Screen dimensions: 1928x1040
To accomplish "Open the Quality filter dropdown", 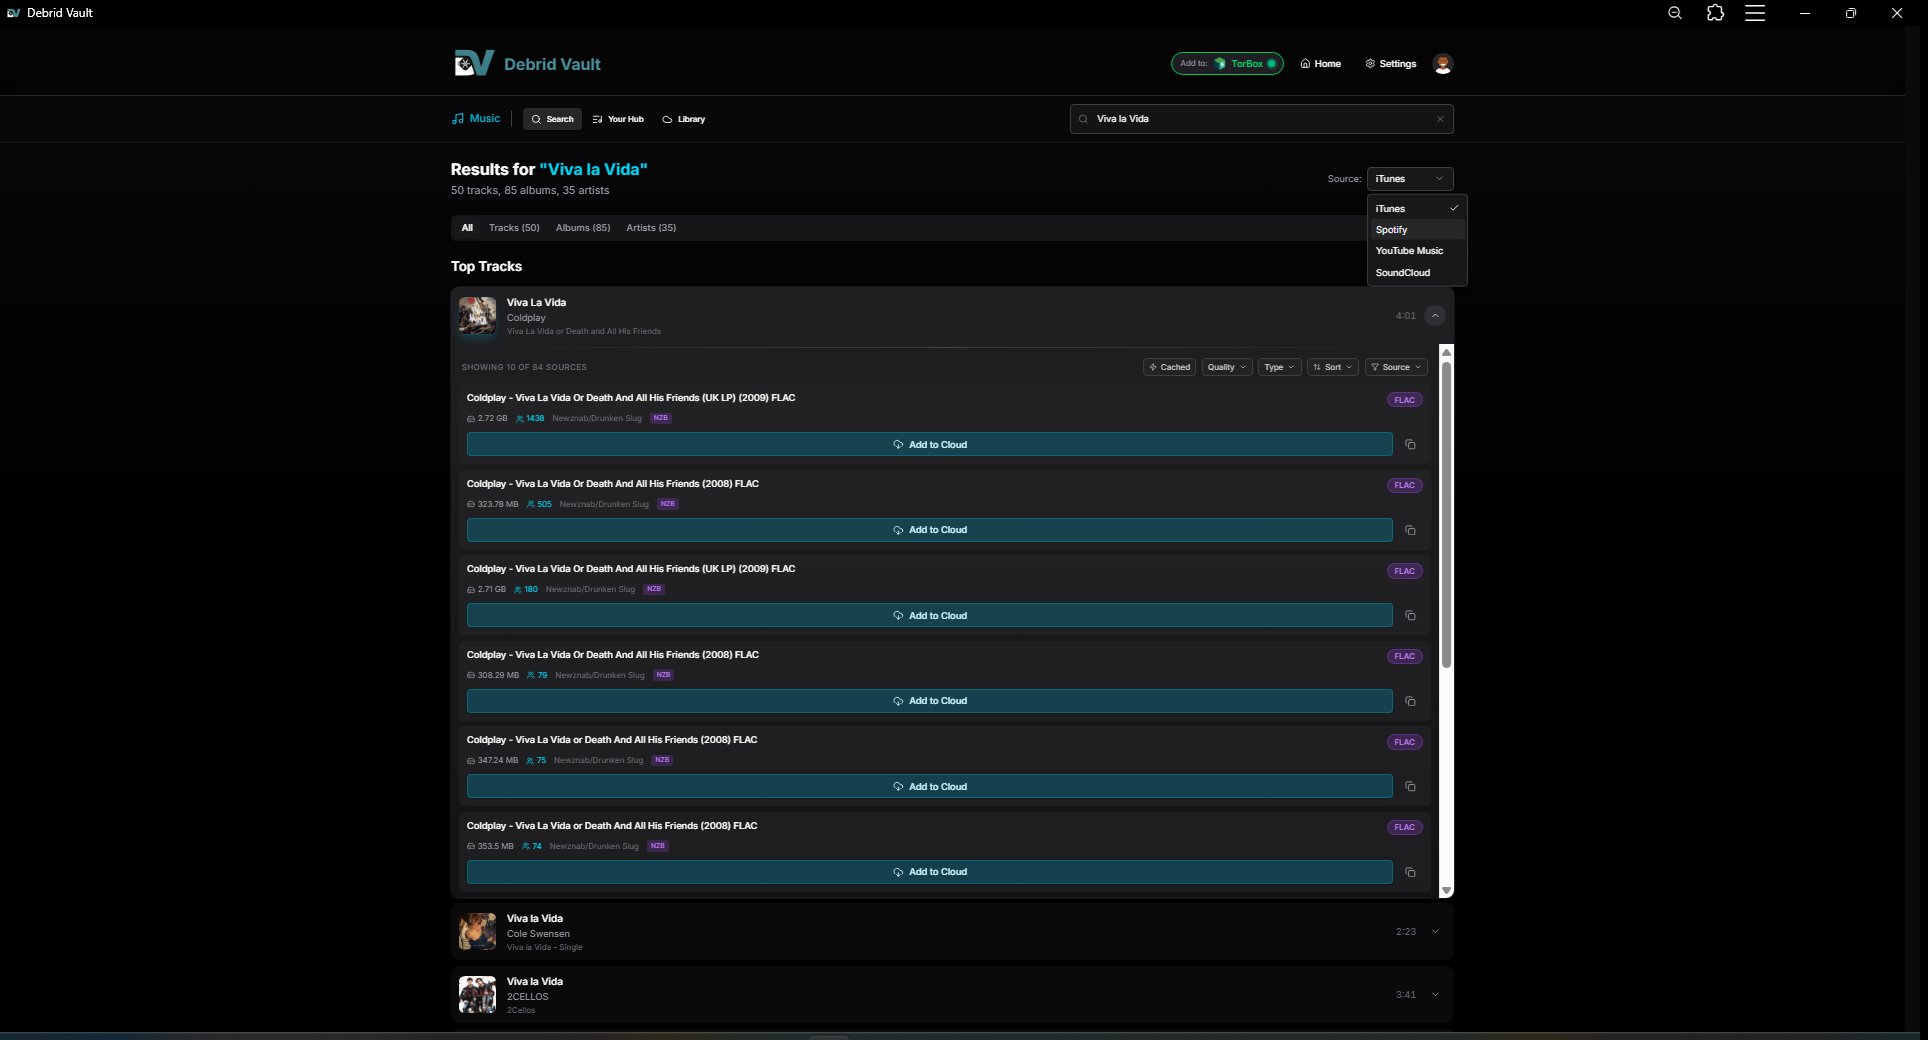I will [1227, 367].
